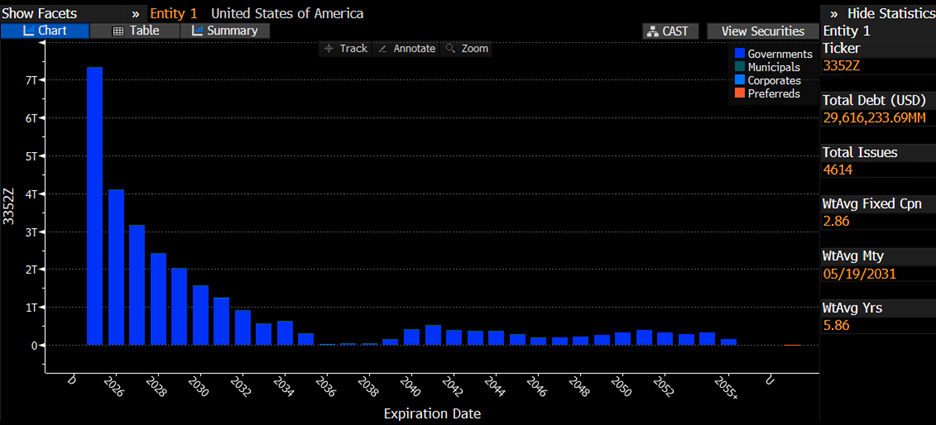Click the WtAvg Mty header
The height and width of the screenshot is (425, 936).
(x=853, y=256)
